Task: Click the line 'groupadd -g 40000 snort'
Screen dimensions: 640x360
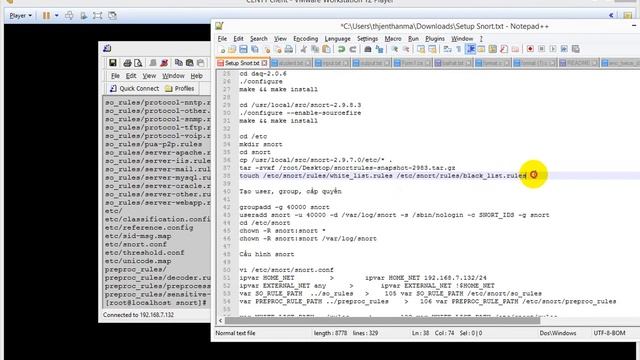Action: tap(284, 207)
